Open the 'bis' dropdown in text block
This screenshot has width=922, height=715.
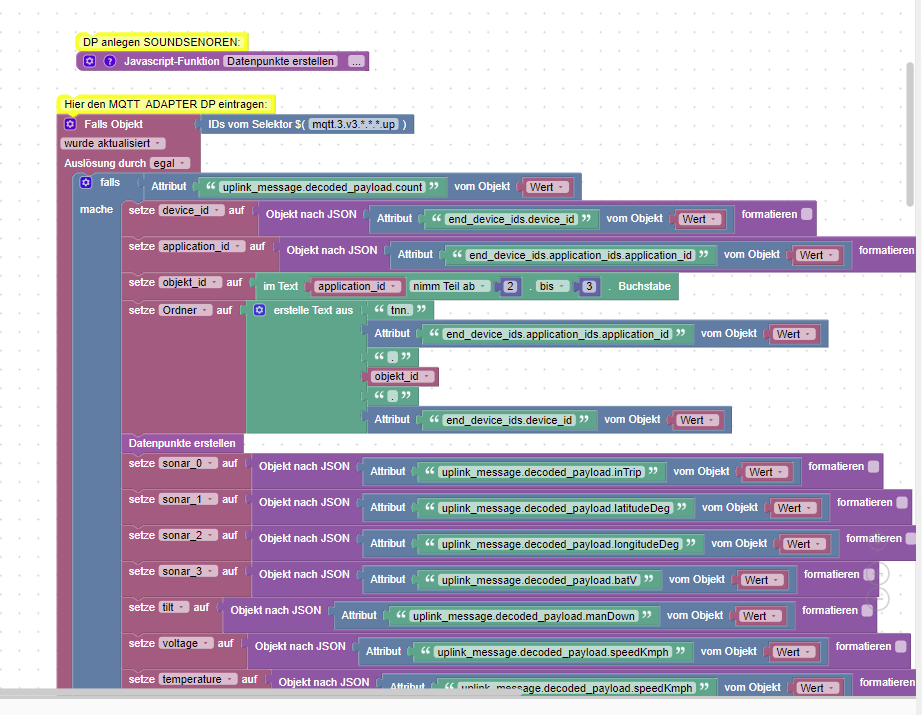(x=552, y=286)
